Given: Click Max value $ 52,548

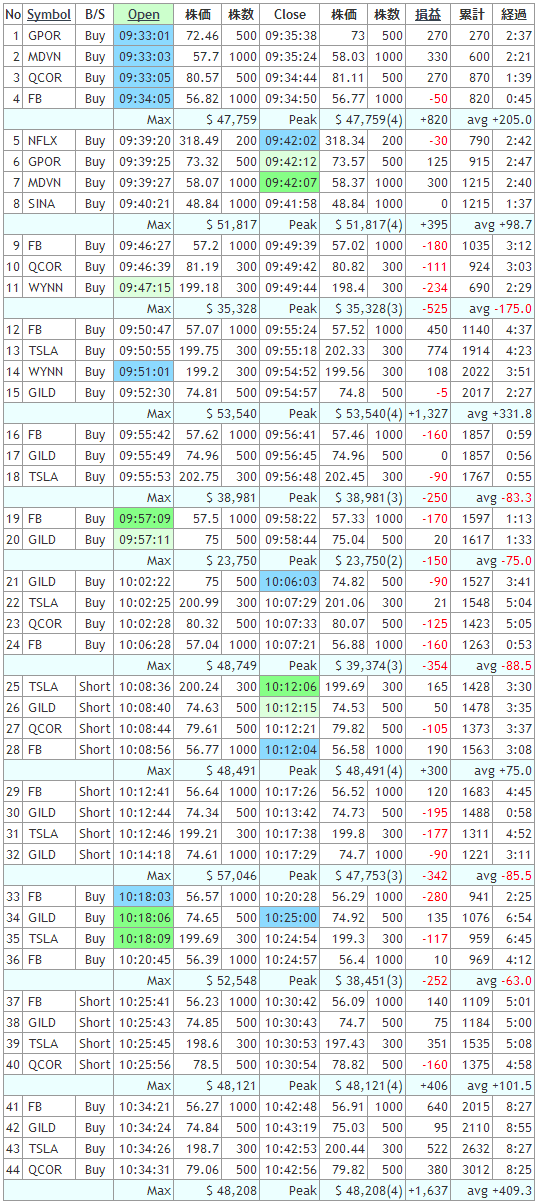Looking at the screenshot, I should [x=231, y=981].
